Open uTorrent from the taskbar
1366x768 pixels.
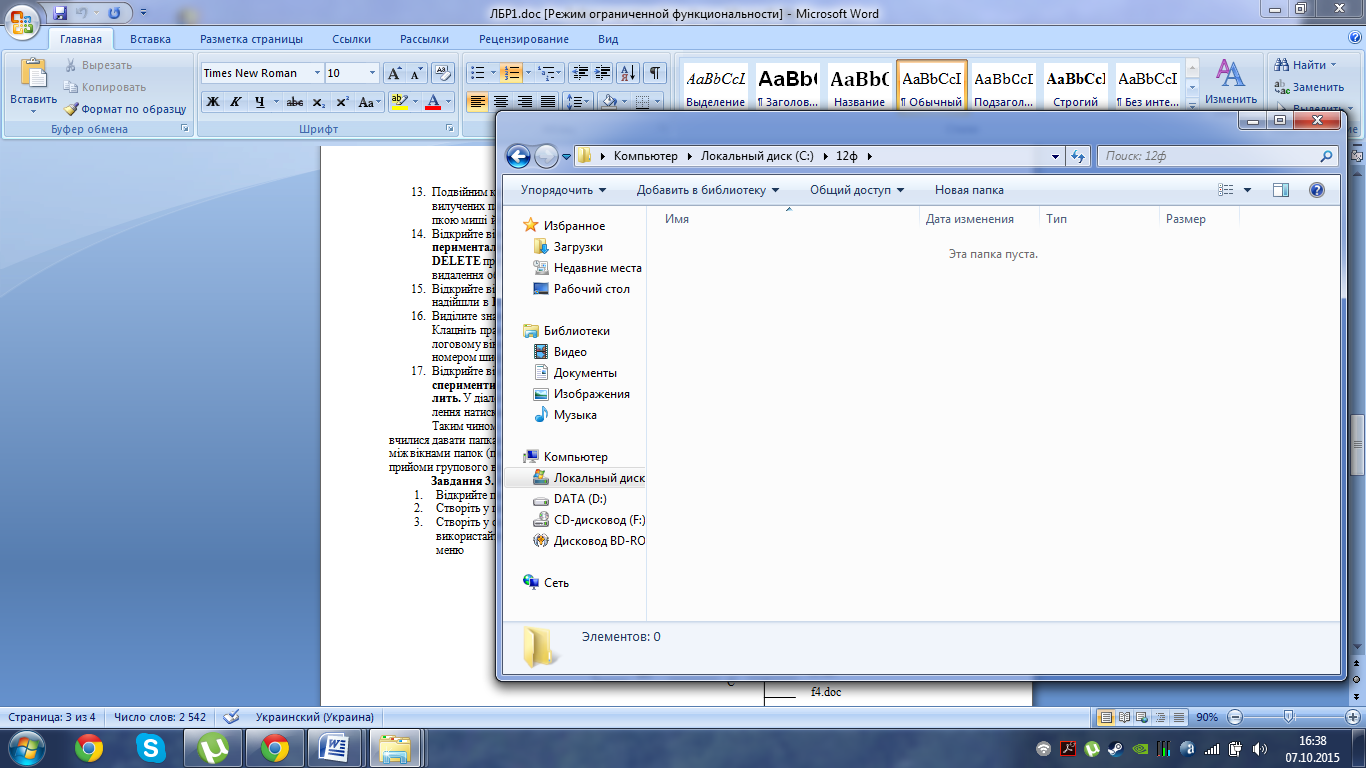(x=213, y=747)
